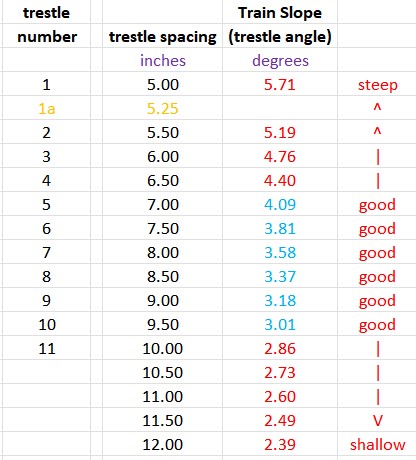
Task: Click trestle number 11 cell
Action: tap(47, 348)
